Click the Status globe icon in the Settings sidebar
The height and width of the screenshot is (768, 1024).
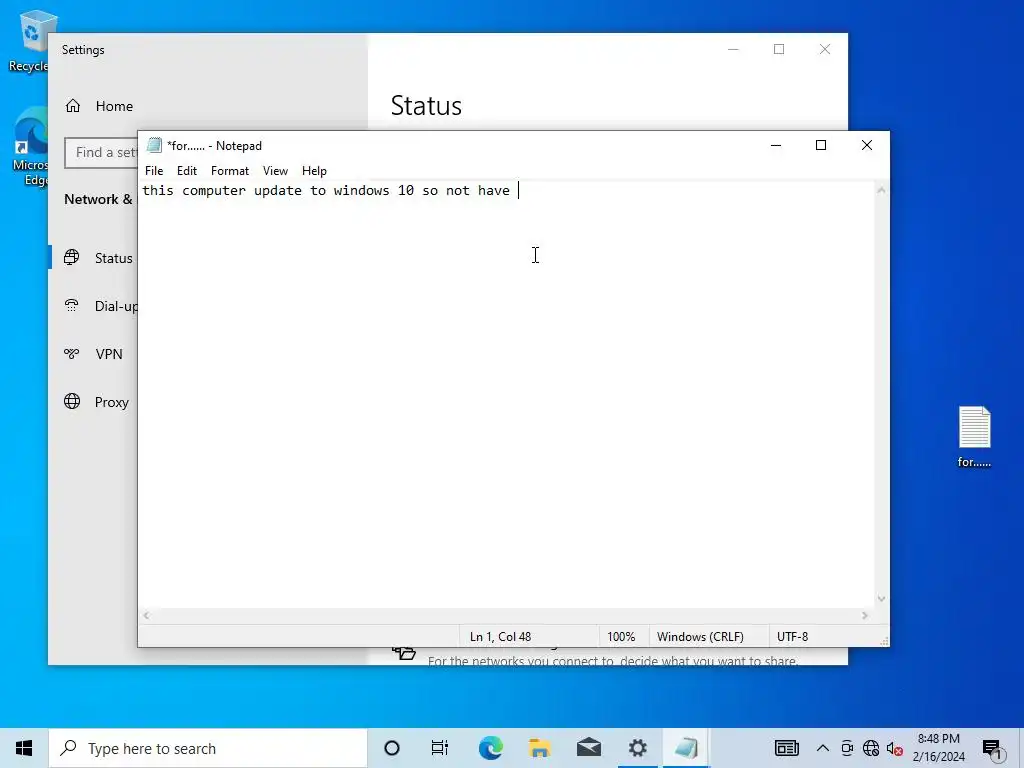coord(72,257)
